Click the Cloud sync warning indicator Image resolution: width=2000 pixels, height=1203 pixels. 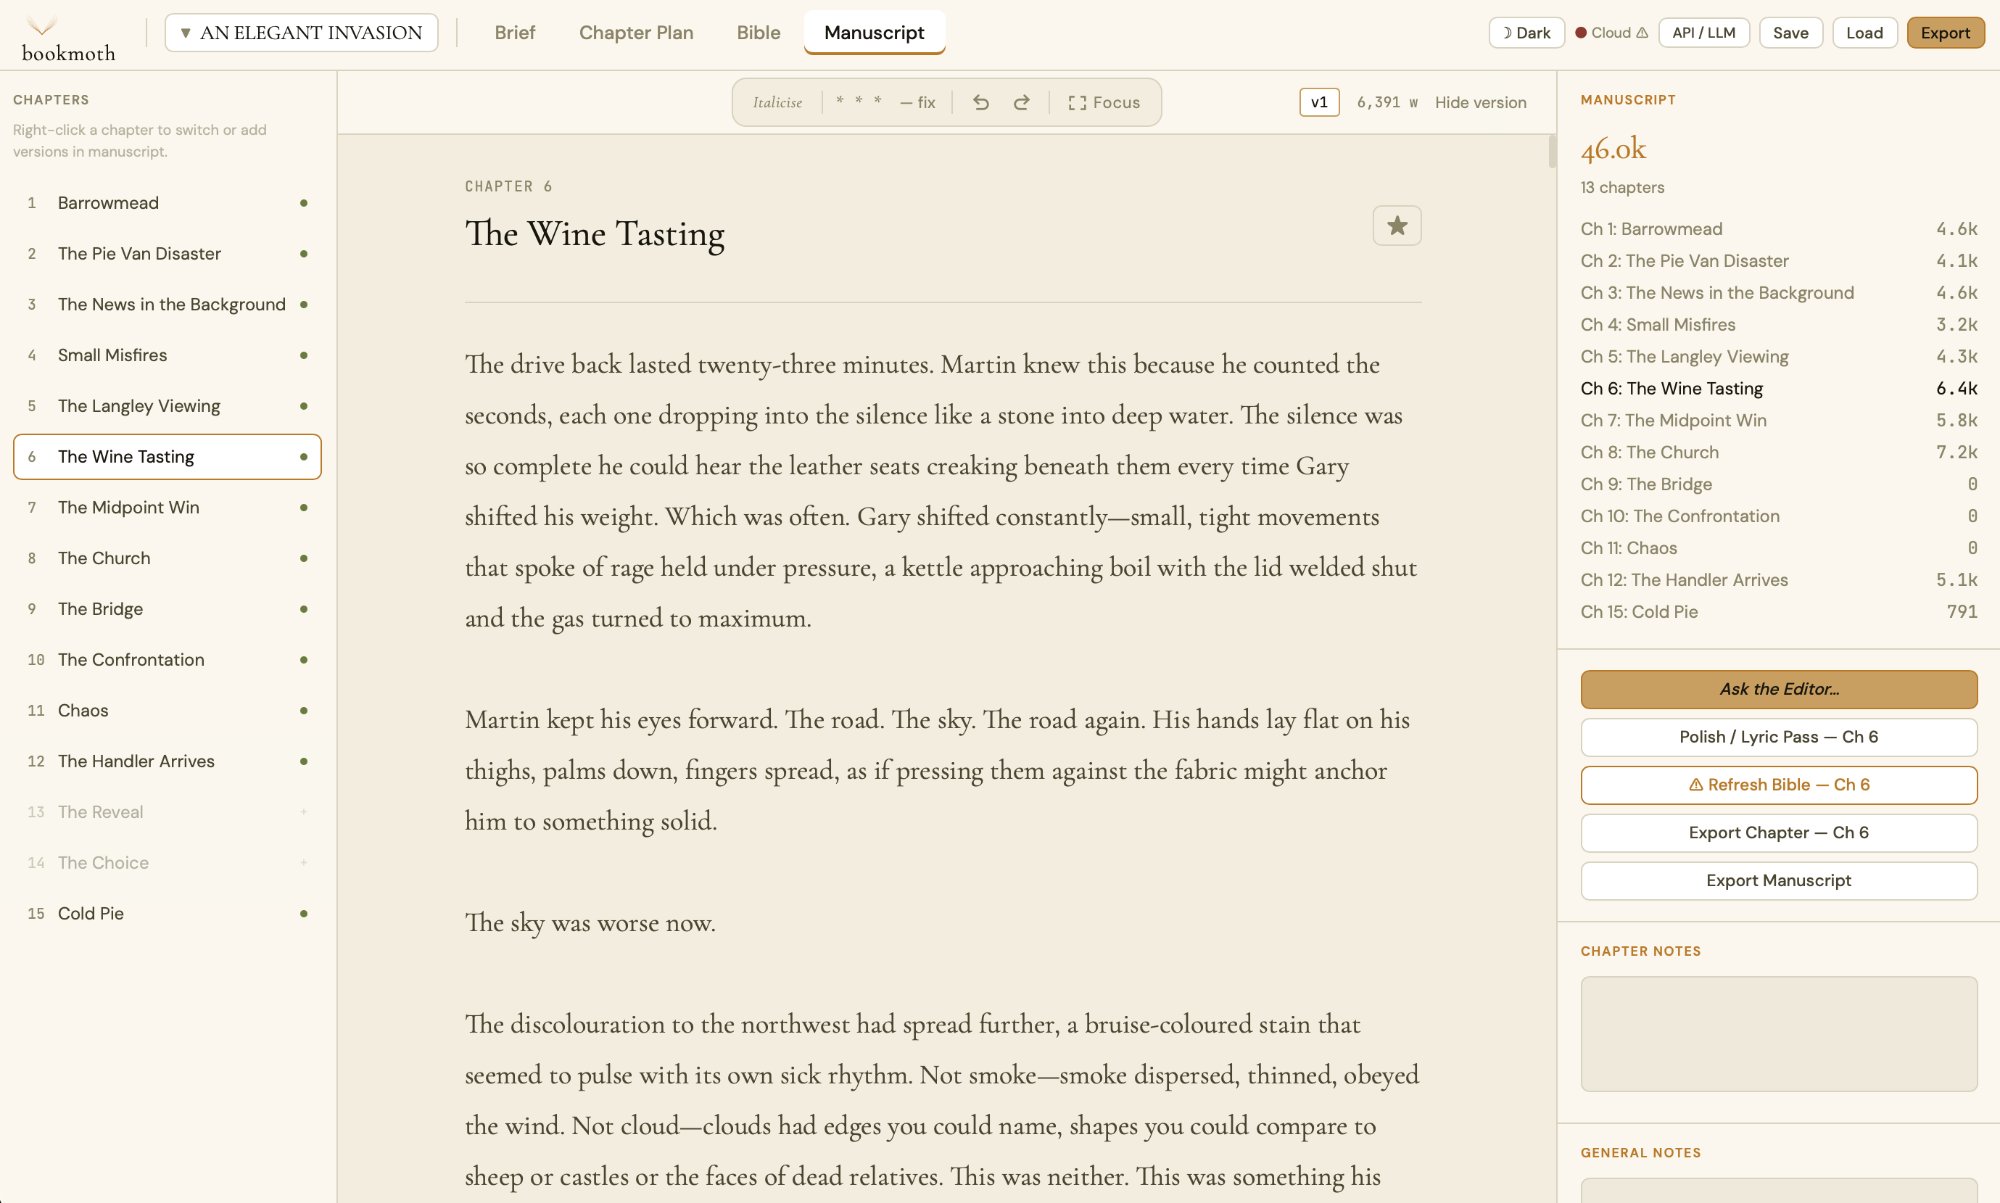coord(1609,32)
